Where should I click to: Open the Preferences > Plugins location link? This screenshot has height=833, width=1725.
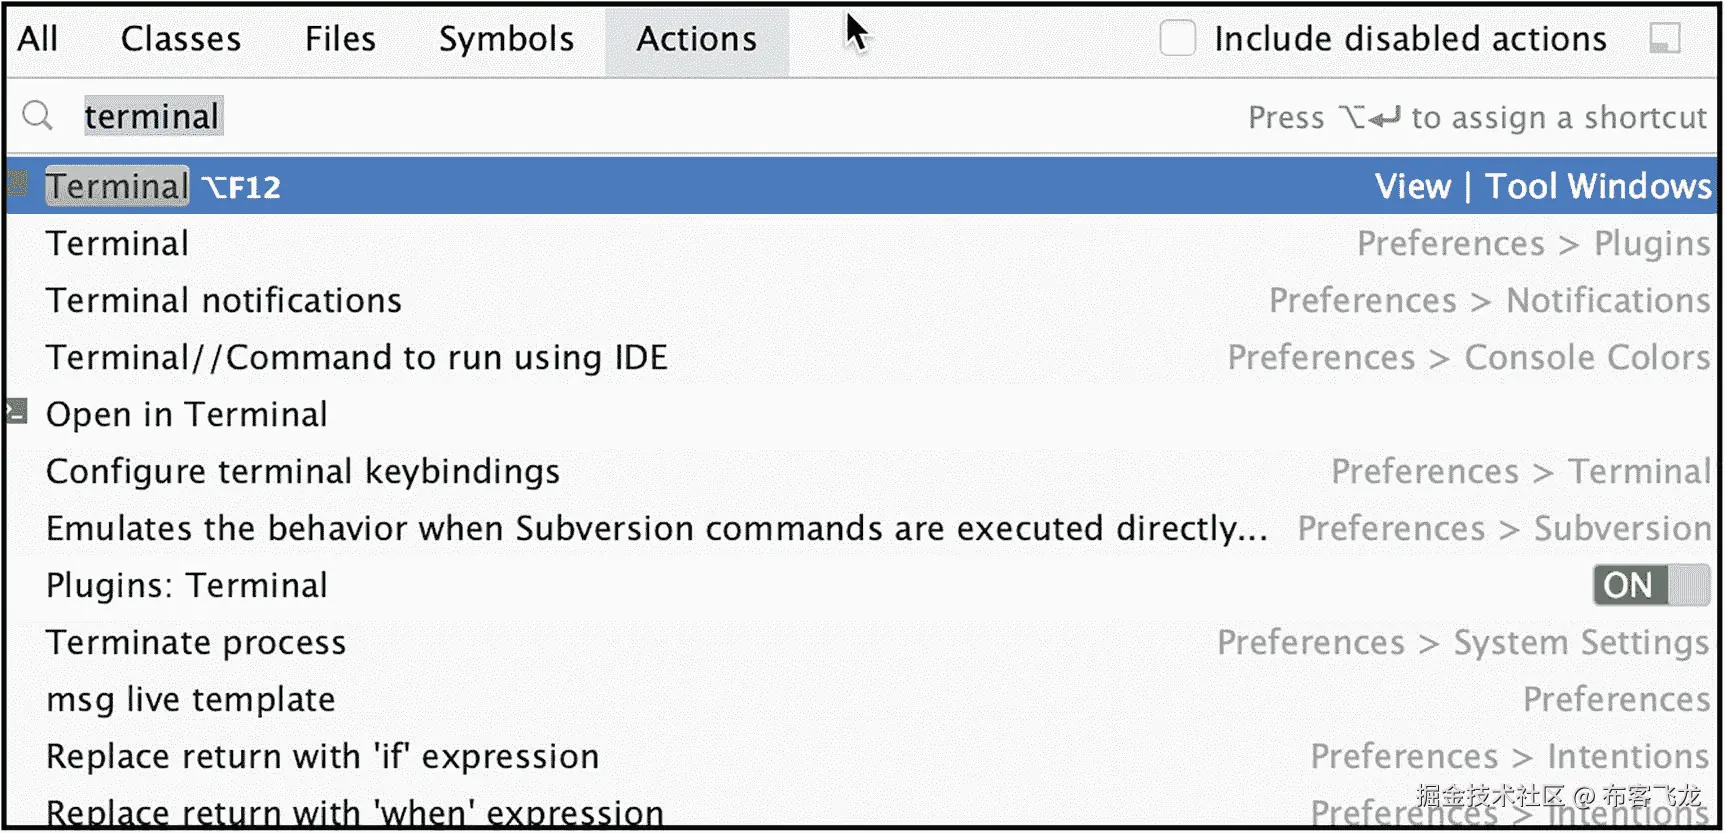point(1534,243)
